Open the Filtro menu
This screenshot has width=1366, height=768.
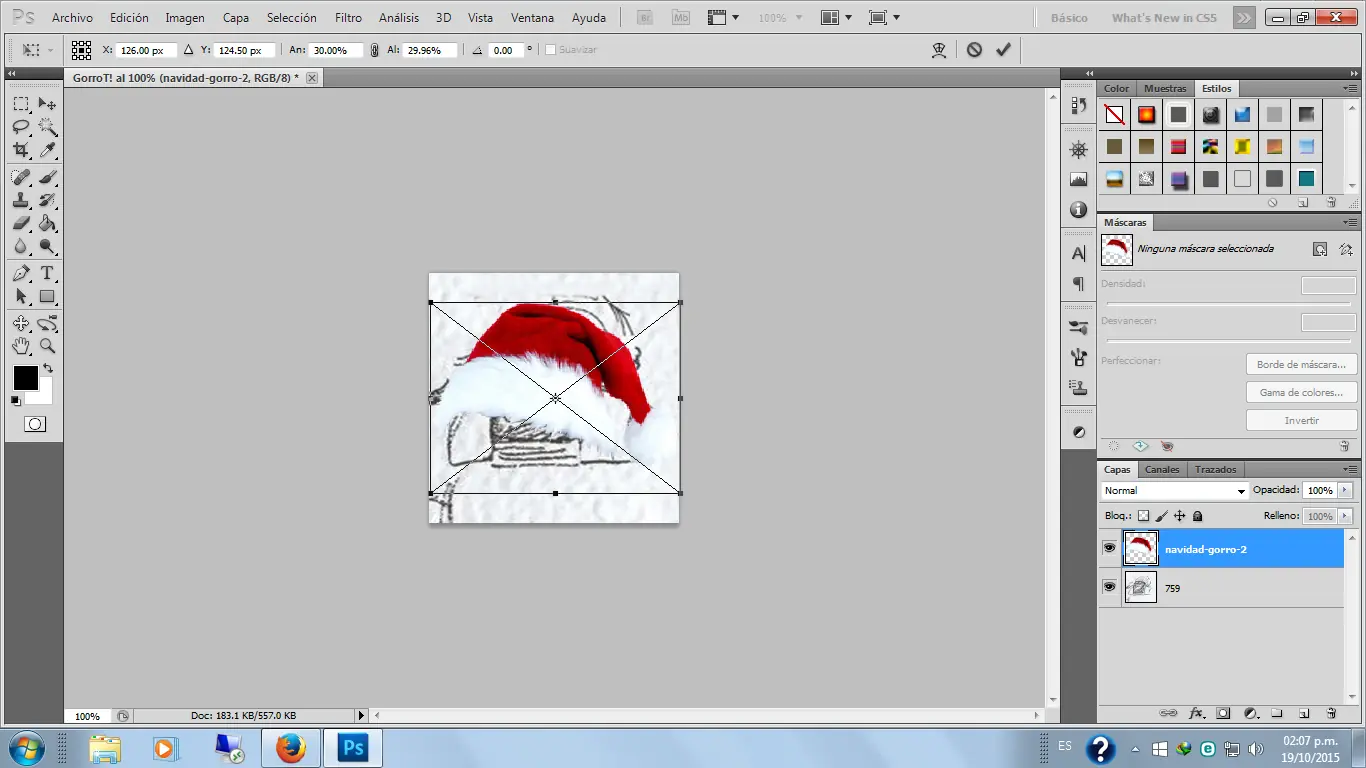tap(348, 18)
